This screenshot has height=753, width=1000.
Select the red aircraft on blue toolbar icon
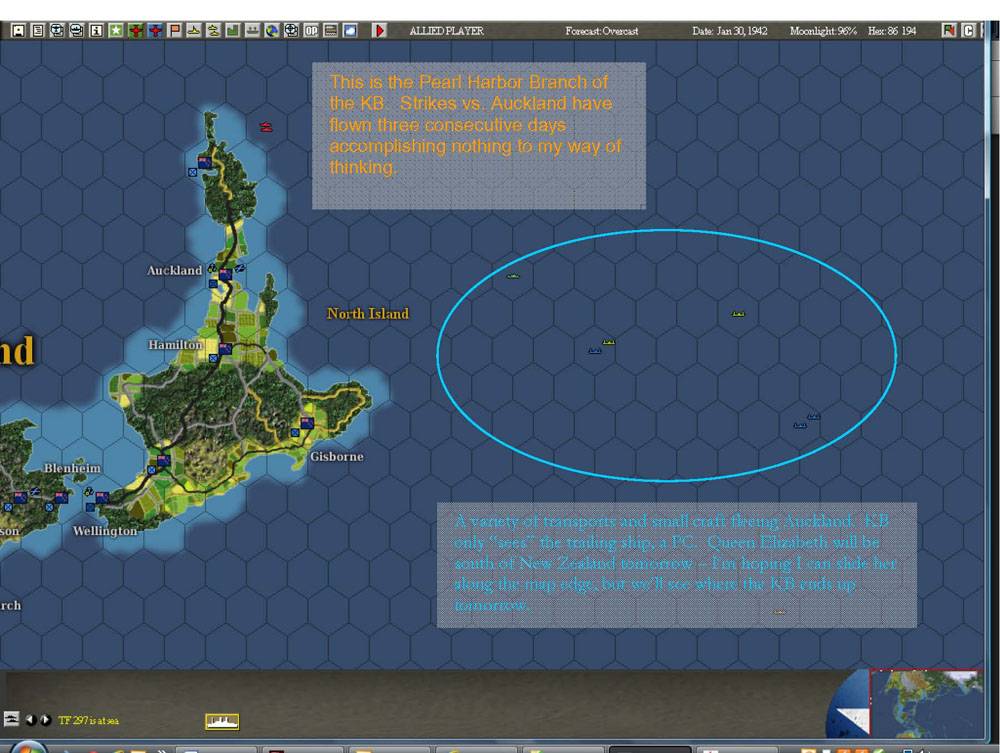click(155, 31)
